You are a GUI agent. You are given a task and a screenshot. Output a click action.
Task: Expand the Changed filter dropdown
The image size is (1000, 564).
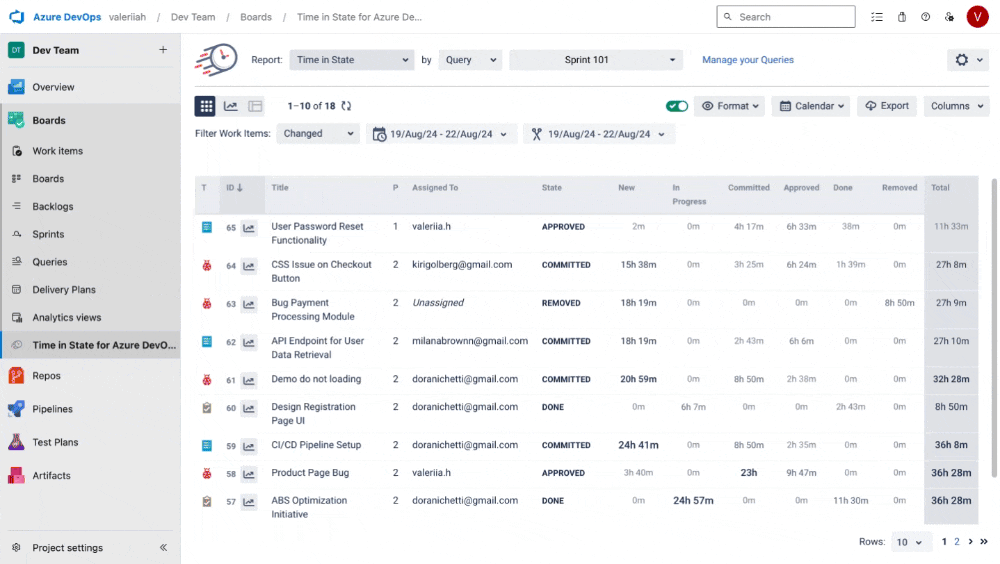(317, 134)
